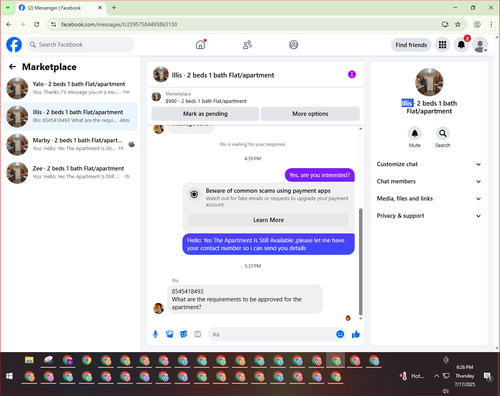This screenshot has height=396, width=500.
Task: Click Find friends button
Action: 411,45
